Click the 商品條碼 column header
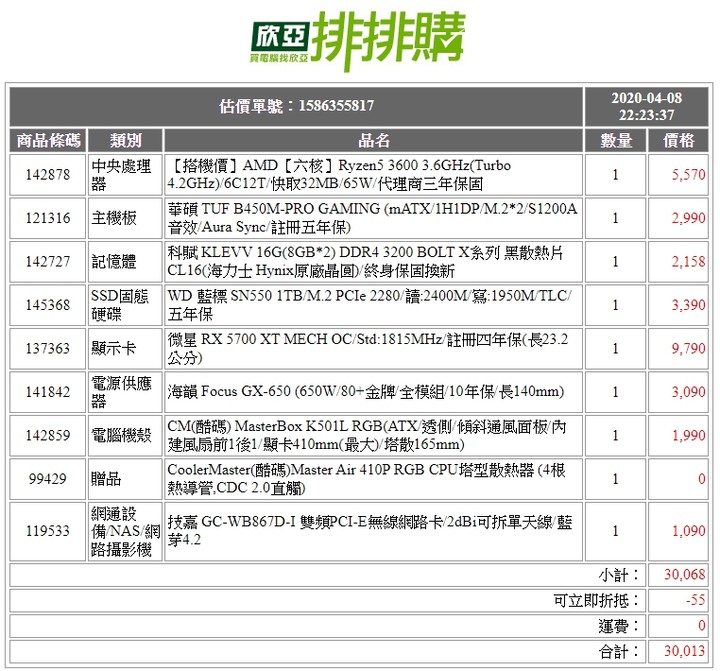 (x=48, y=141)
